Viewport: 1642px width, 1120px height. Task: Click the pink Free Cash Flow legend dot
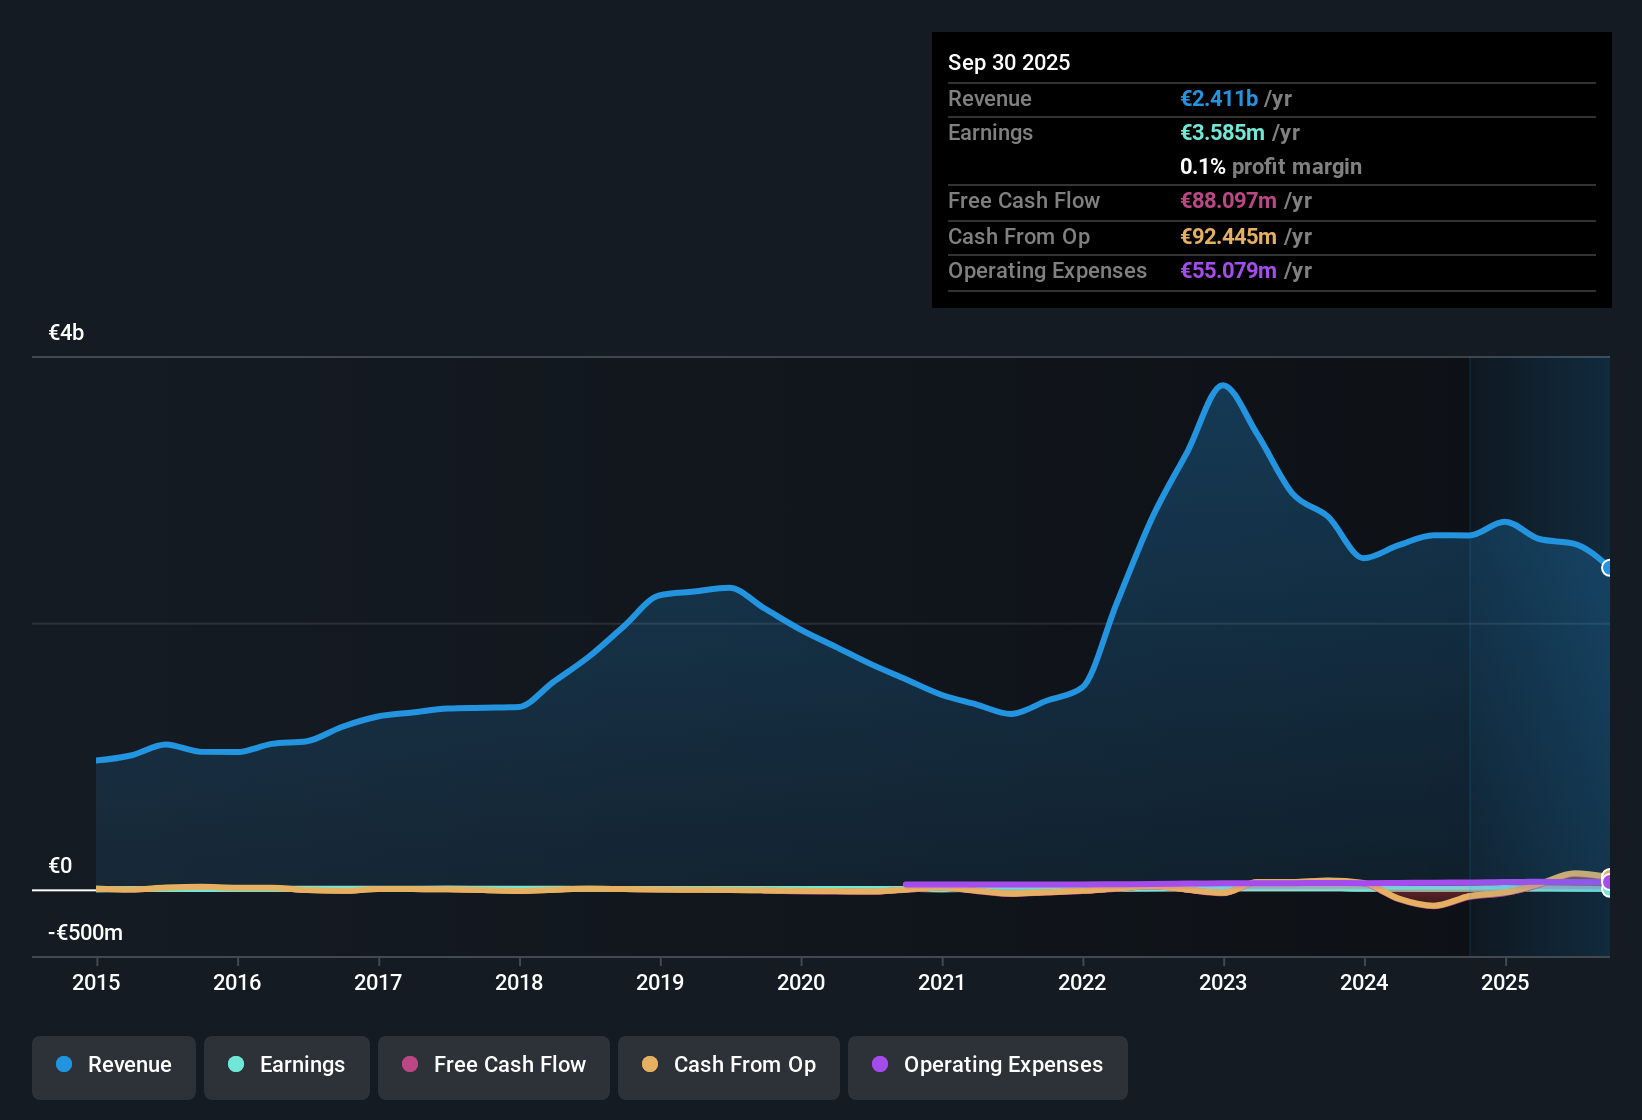tap(409, 1065)
